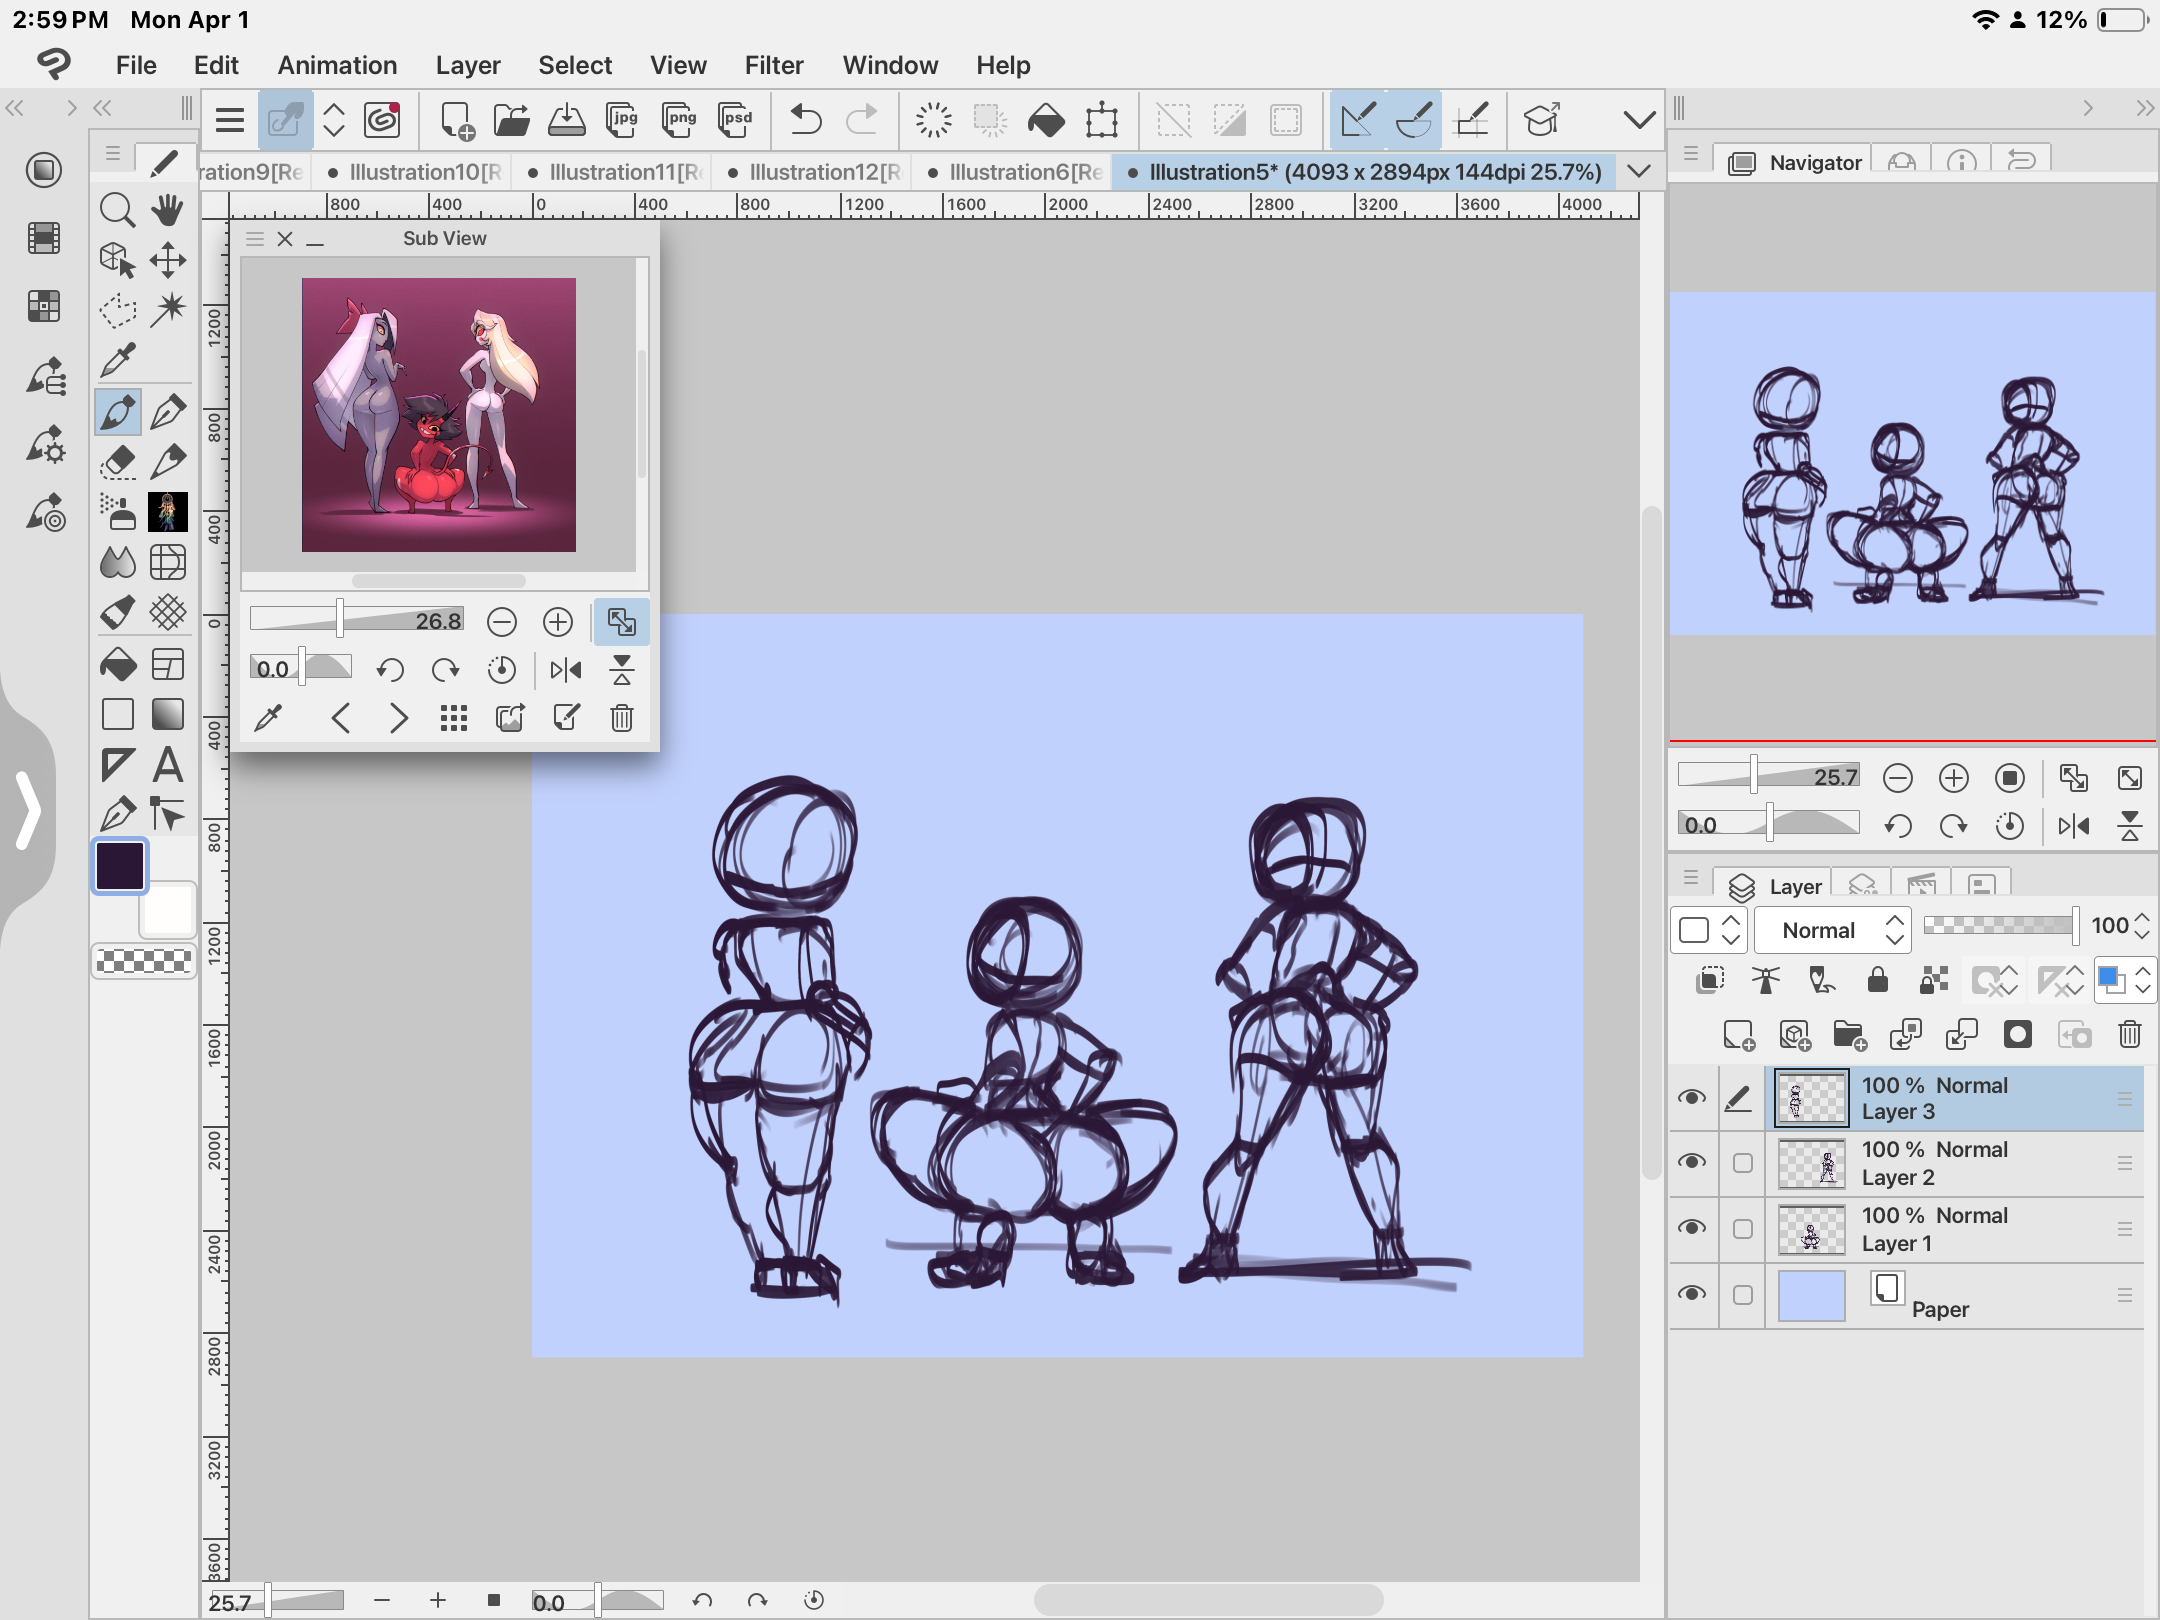This screenshot has width=2160, height=1620.
Task: Delete layer with trash icon in Layer panel
Action: point(2129,1035)
